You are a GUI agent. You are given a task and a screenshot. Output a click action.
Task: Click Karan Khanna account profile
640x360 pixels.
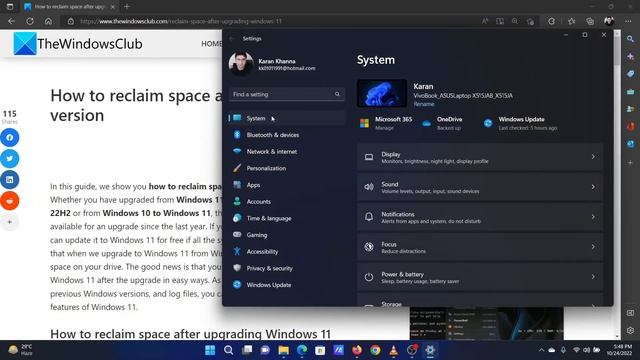tap(273, 64)
